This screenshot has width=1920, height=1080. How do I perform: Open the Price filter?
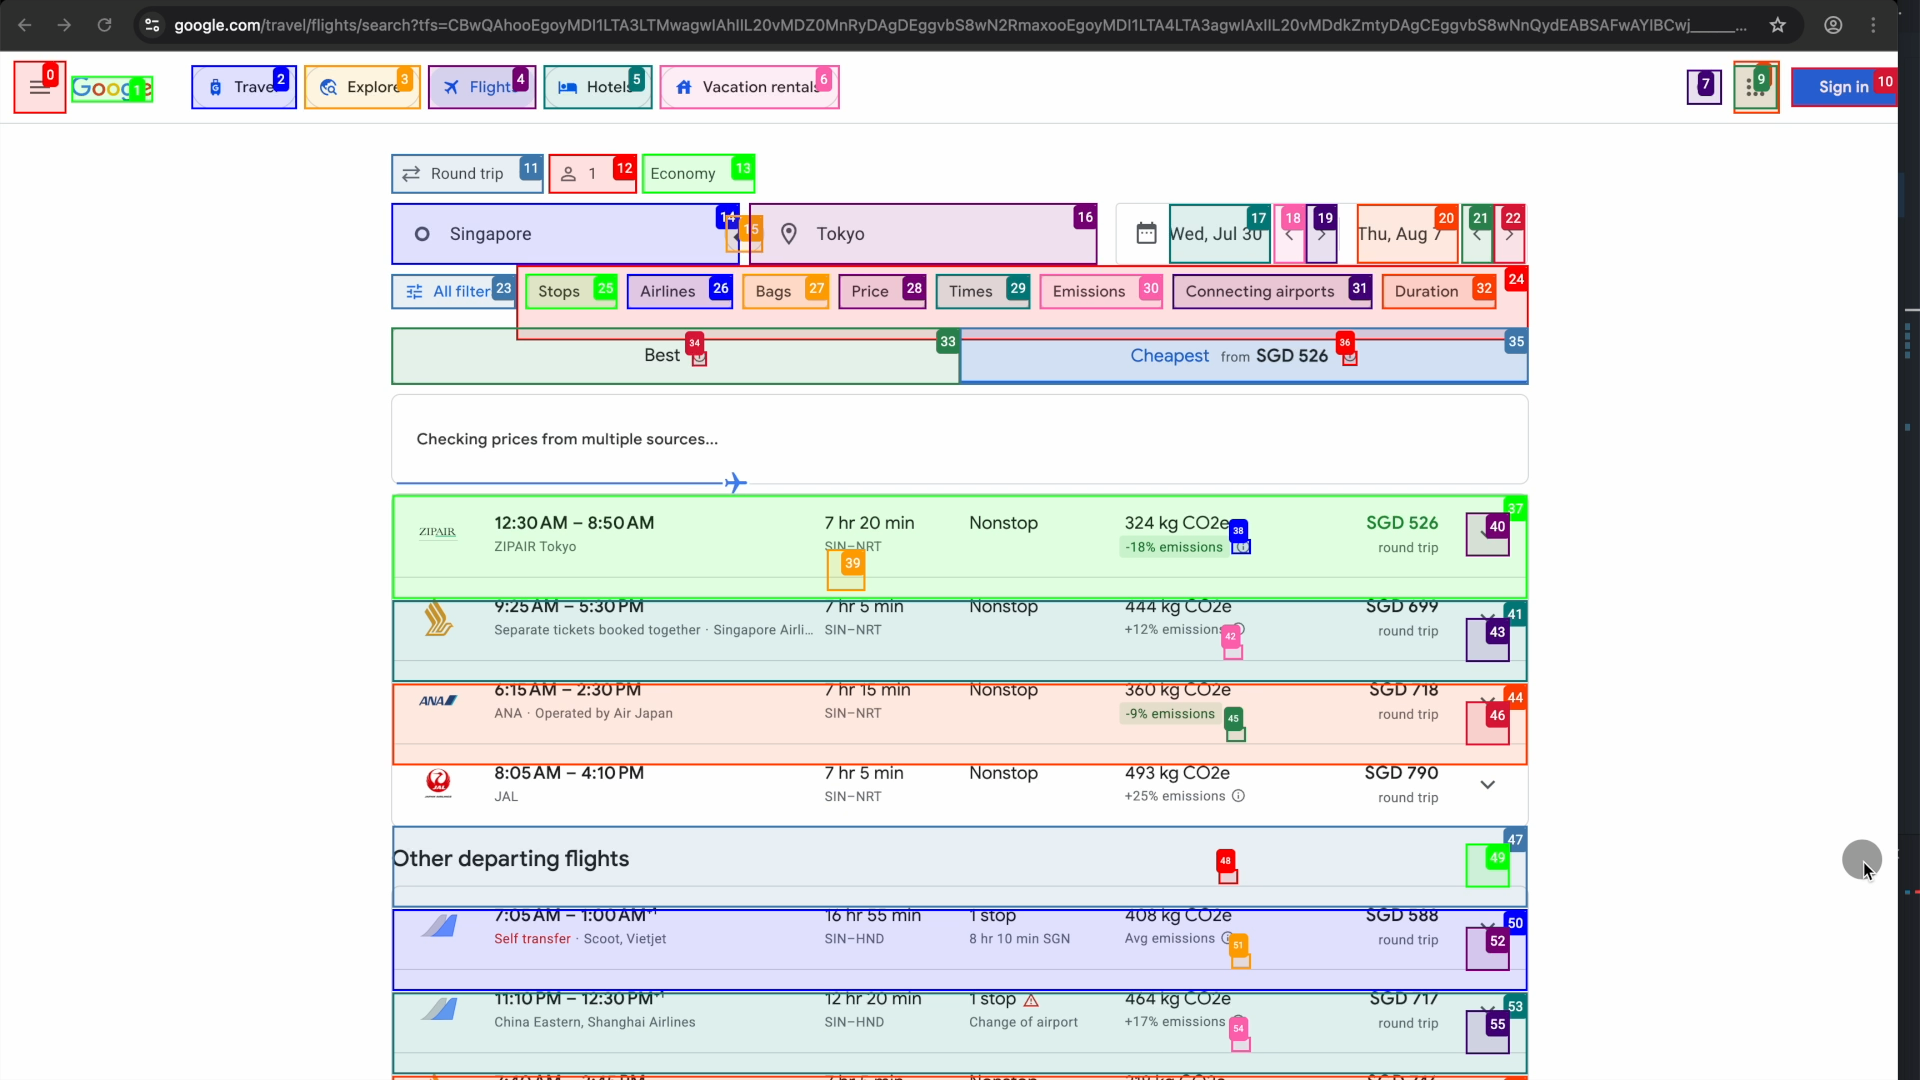(882, 291)
